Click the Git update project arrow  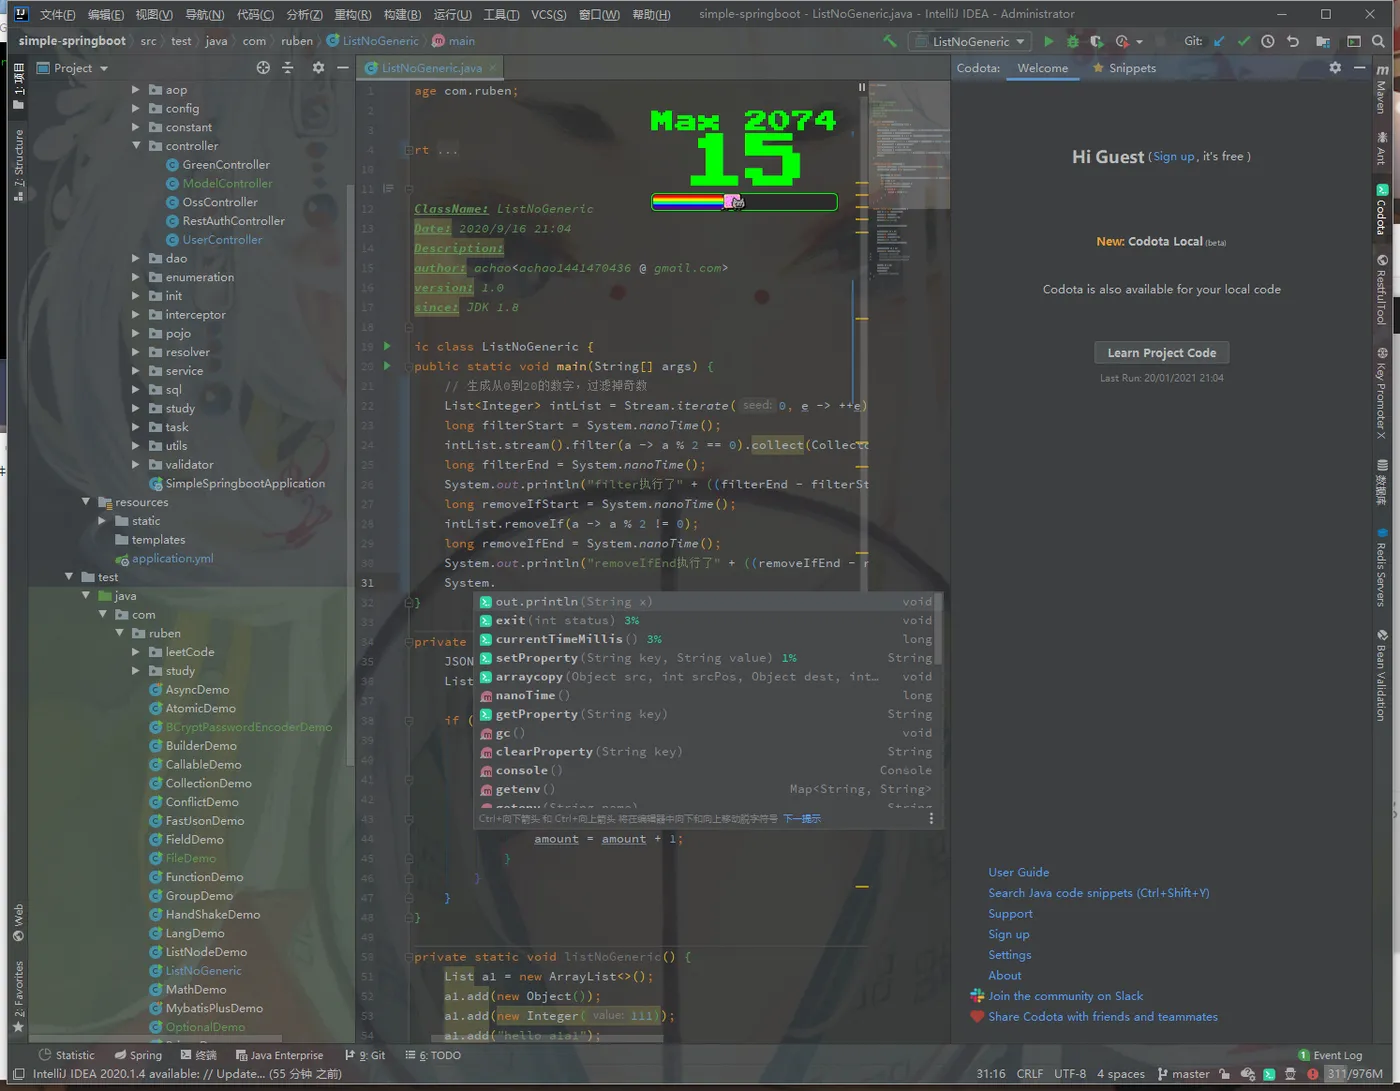(1219, 41)
